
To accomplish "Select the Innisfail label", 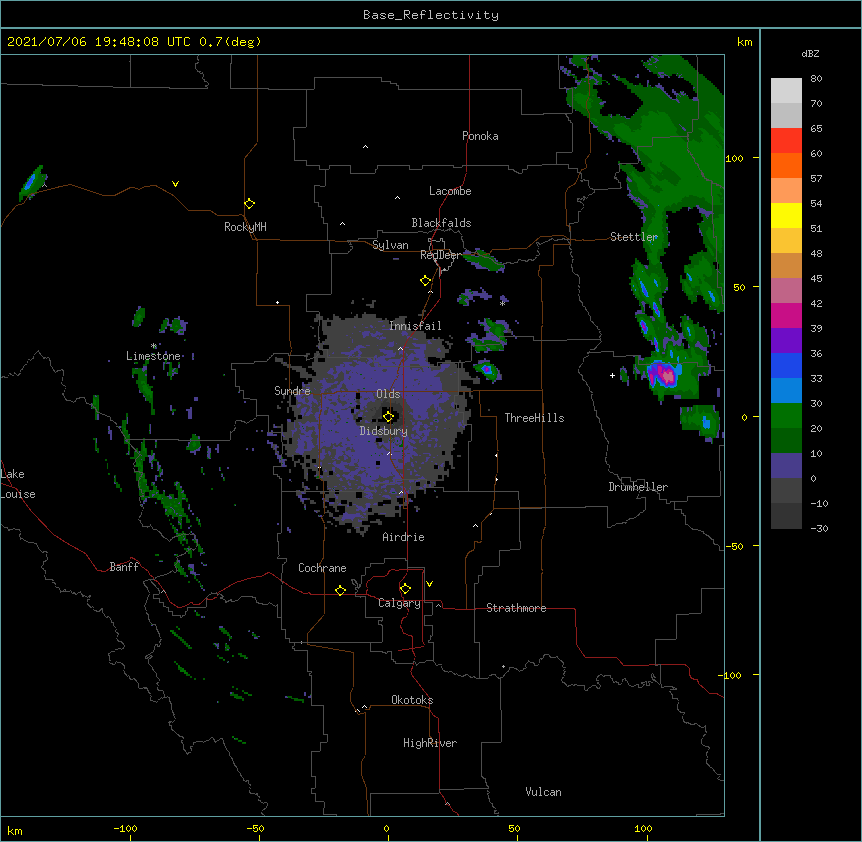I will 415,326.
